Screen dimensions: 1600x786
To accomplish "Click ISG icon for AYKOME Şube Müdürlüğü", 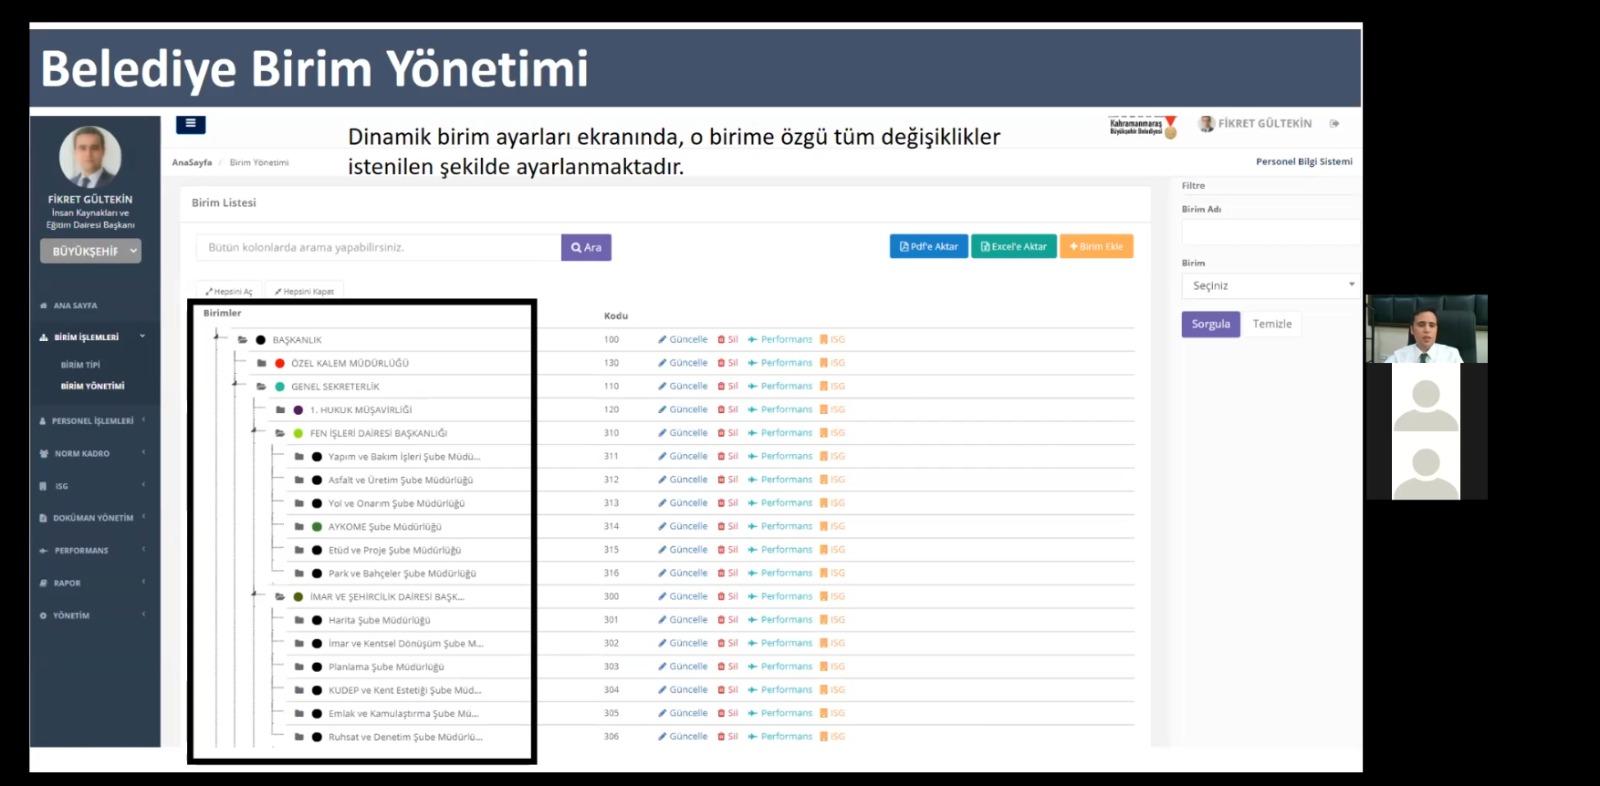I will pos(824,526).
